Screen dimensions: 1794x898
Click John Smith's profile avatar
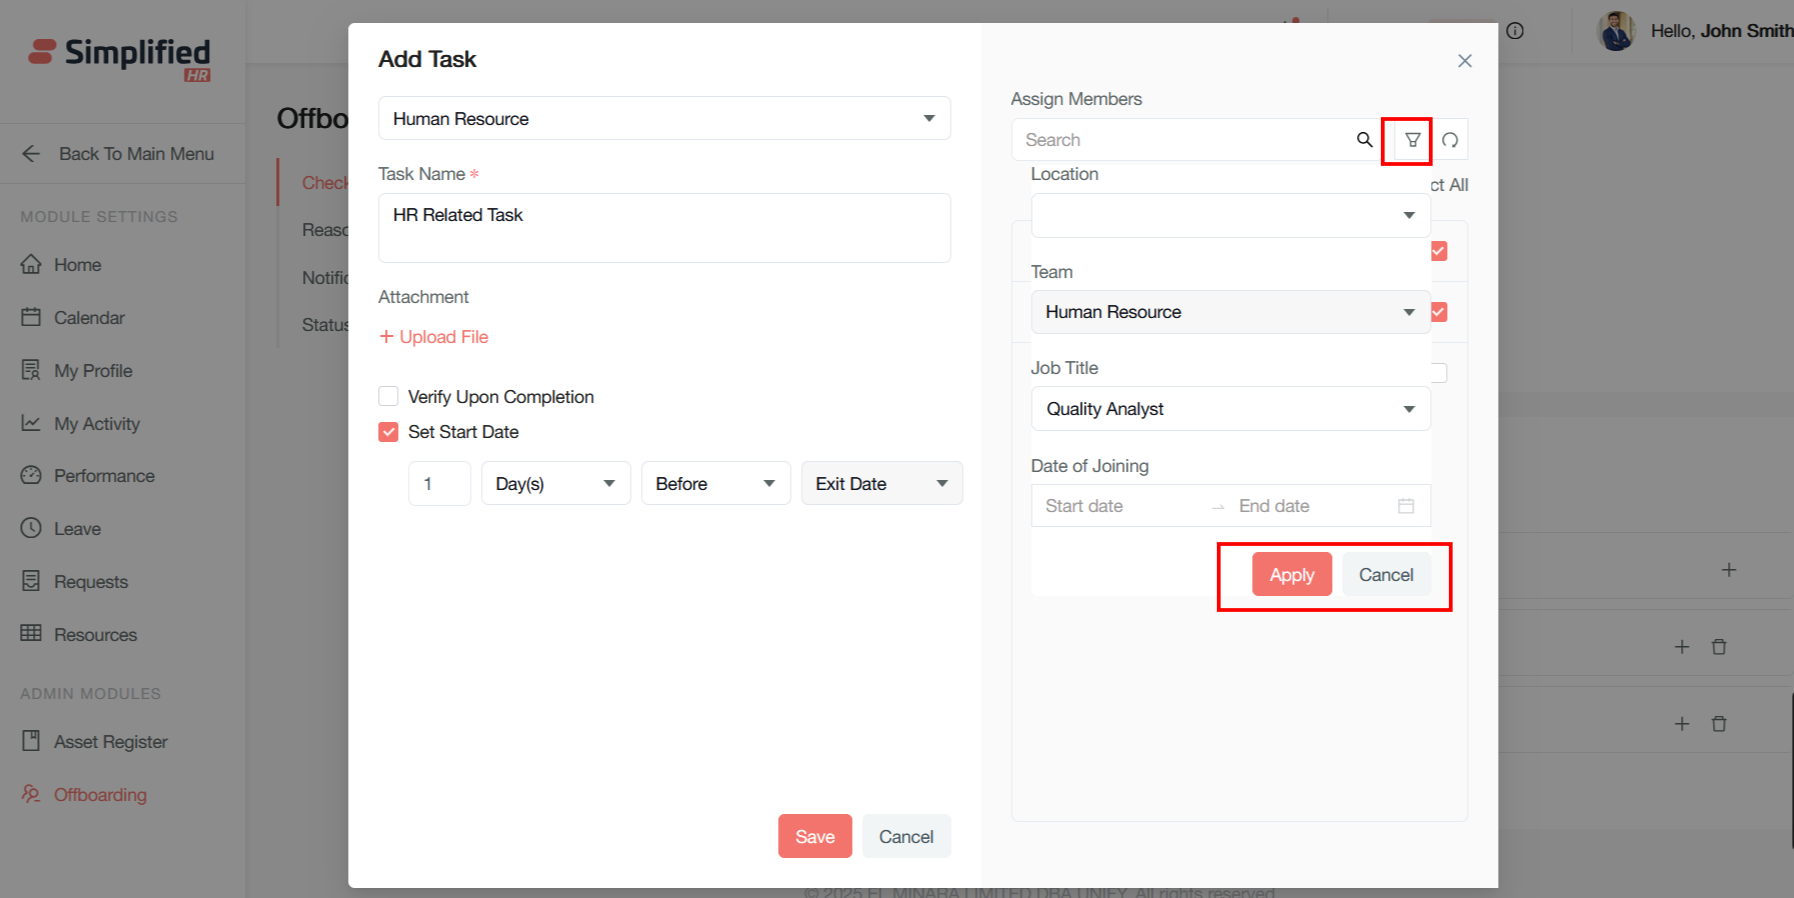[1616, 31]
